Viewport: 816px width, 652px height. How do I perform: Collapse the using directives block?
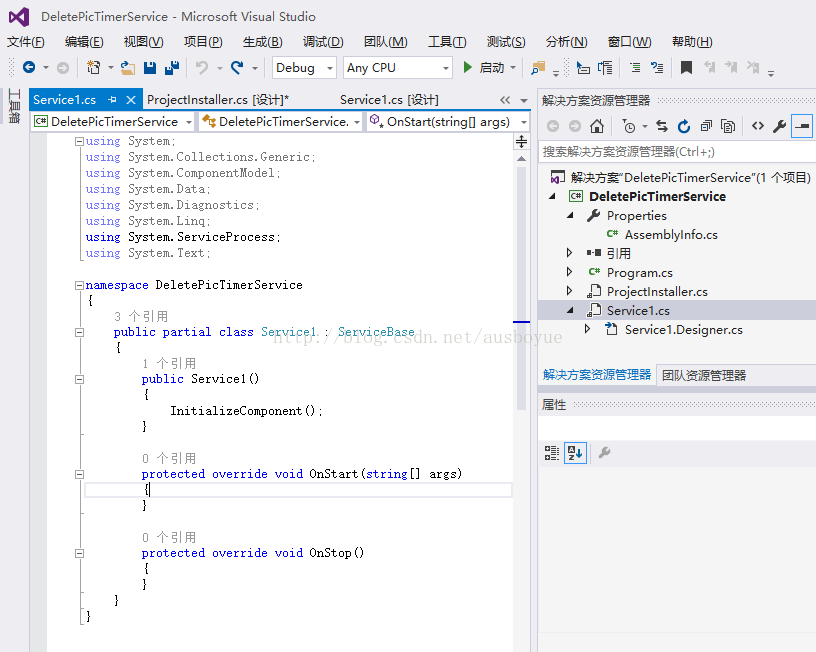(79, 142)
